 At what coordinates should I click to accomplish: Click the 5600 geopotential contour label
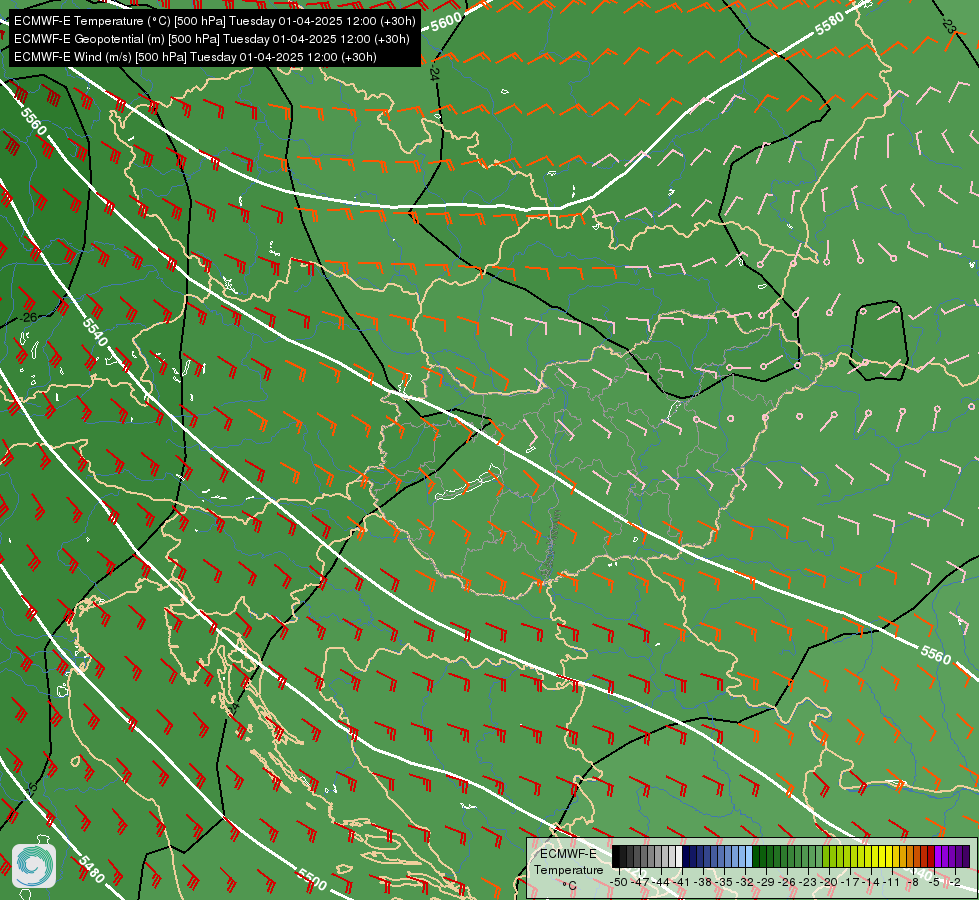pos(446,22)
